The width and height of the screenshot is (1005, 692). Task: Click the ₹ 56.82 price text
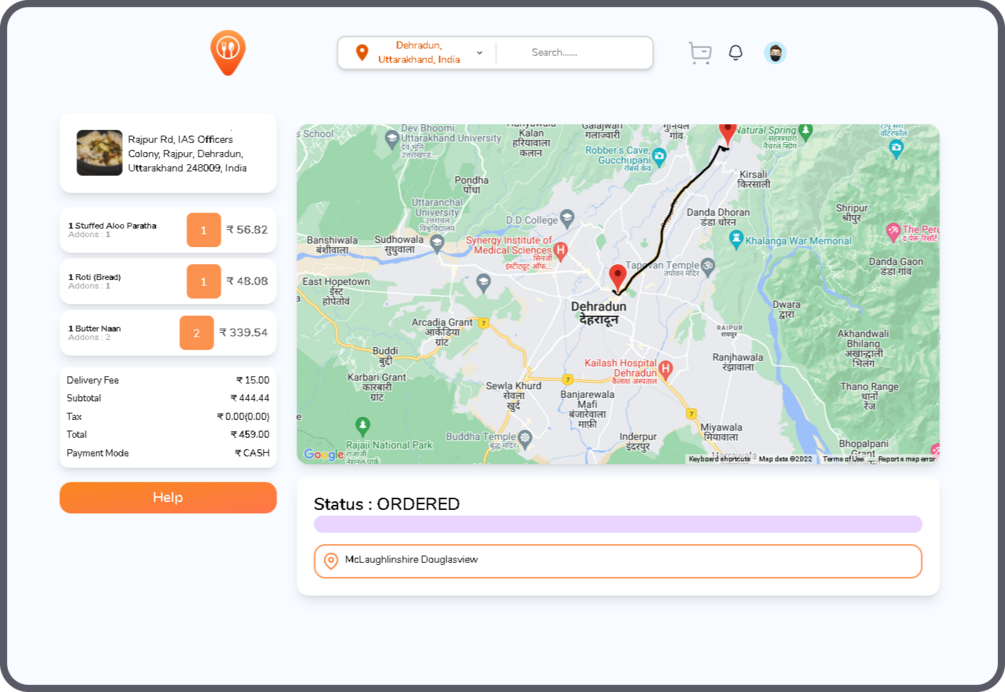click(247, 230)
